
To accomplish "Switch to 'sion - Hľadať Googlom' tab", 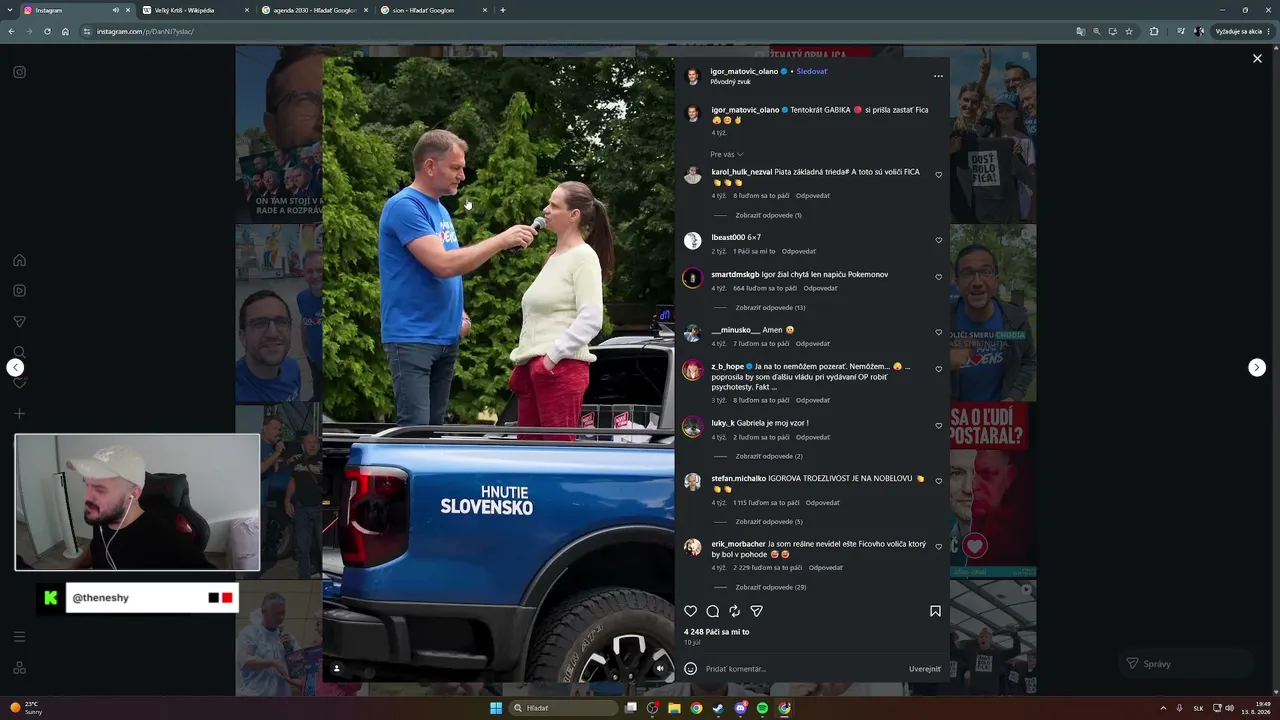I will click(434, 10).
